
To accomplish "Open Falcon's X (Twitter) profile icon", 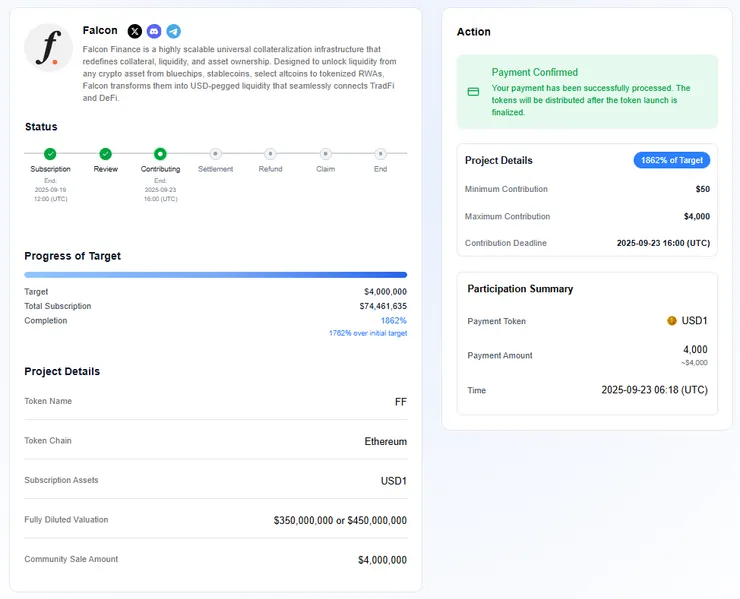I will click(135, 32).
